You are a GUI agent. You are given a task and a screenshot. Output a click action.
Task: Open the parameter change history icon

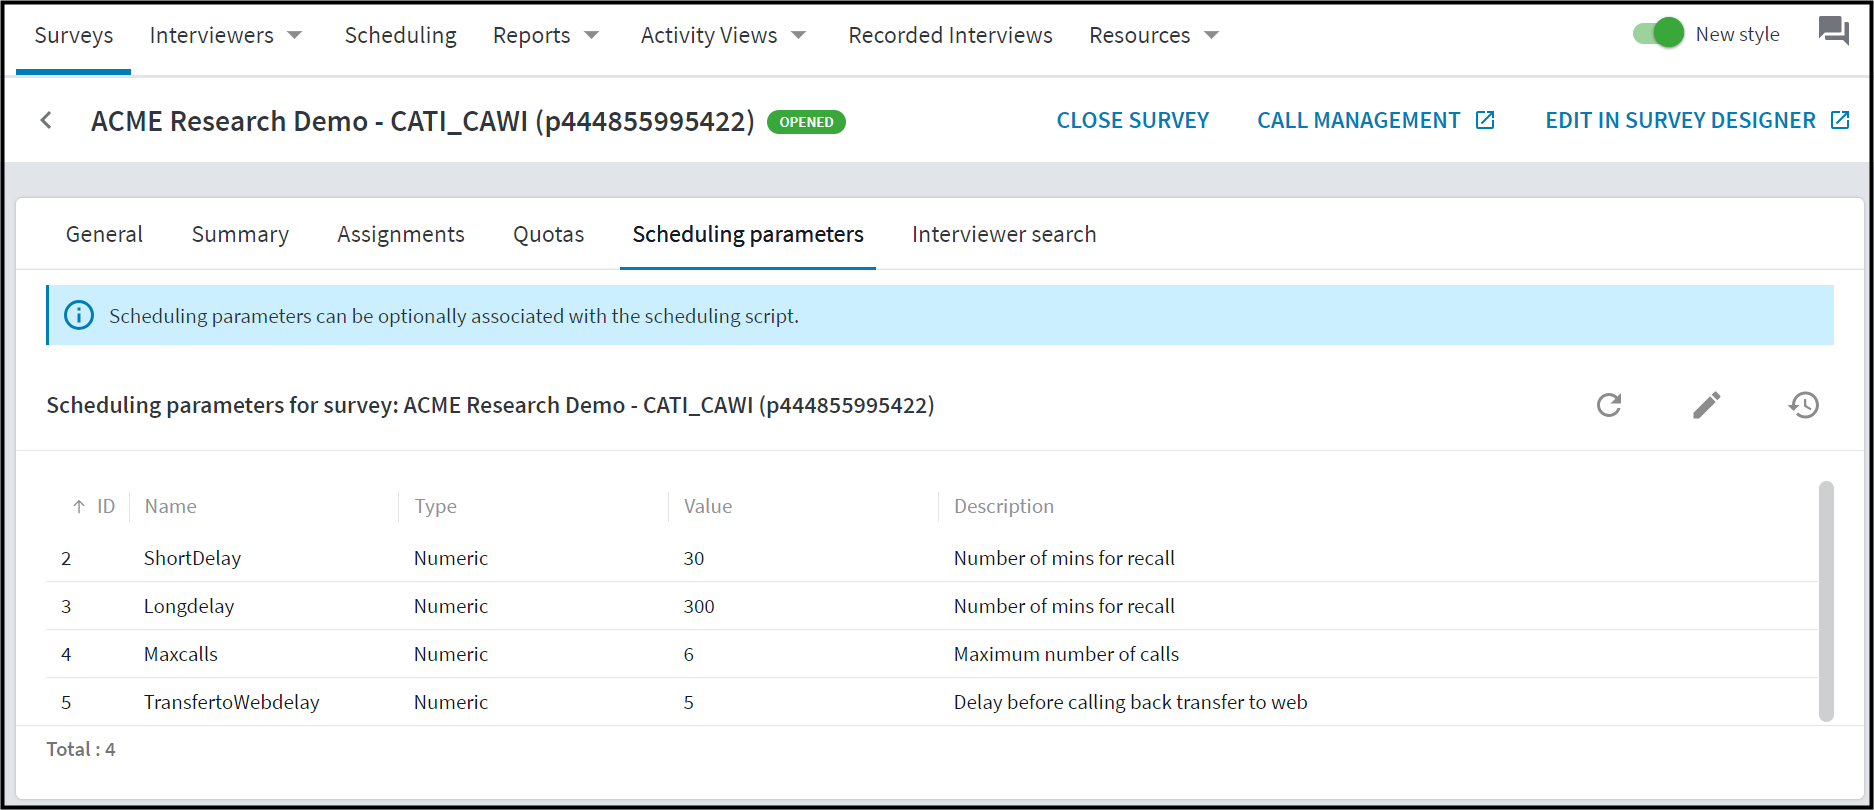point(1804,405)
